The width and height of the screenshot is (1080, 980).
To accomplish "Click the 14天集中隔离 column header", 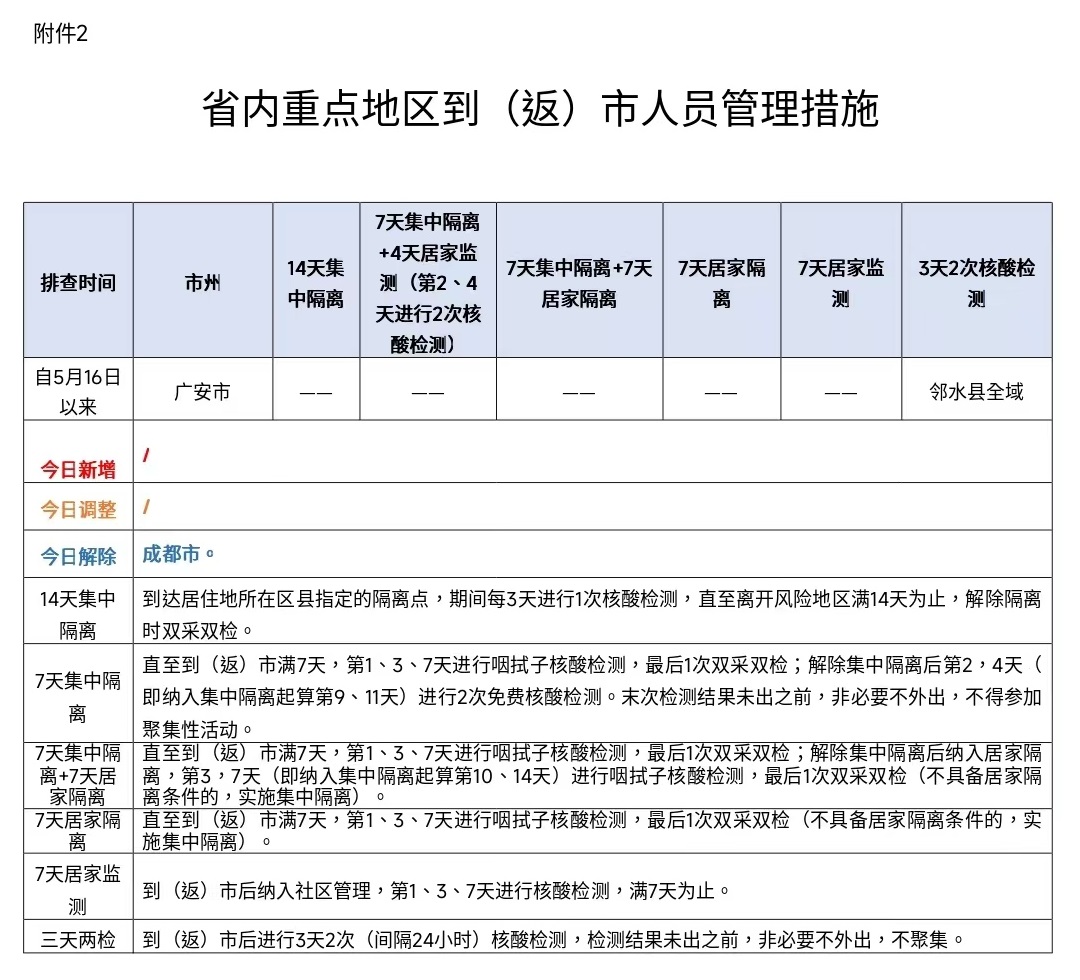I will point(315,283).
